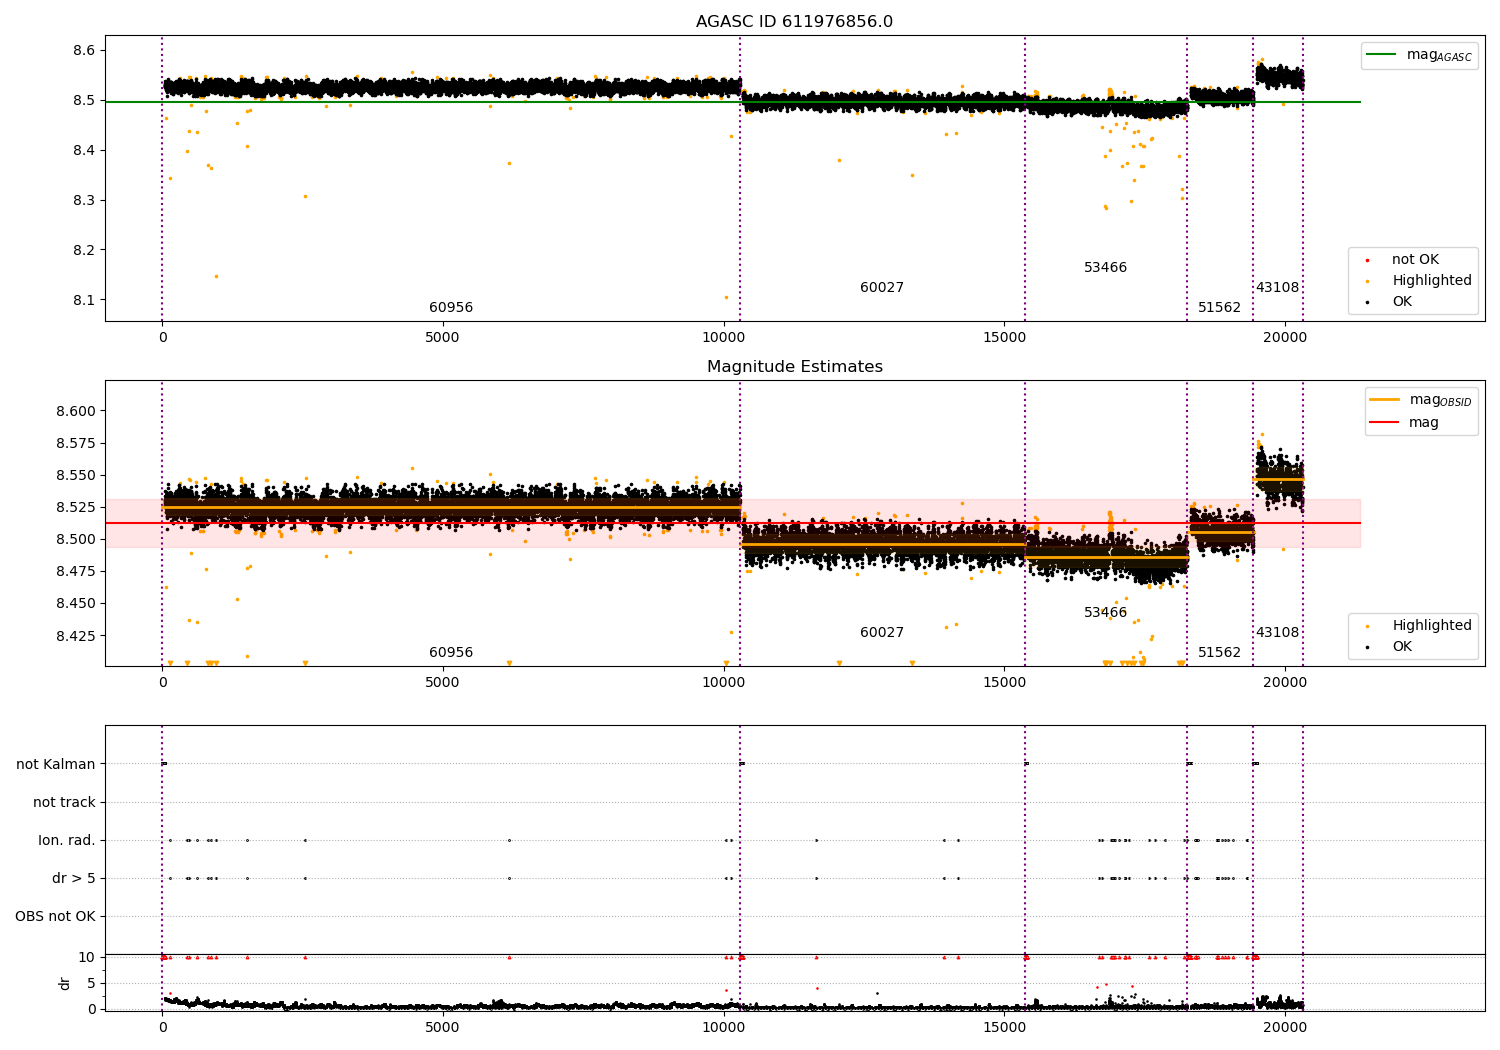Screen dimensions: 1500x1050
Task: Click obsid label 51562 in Magnitude Estimates plot
Action: 1219,653
